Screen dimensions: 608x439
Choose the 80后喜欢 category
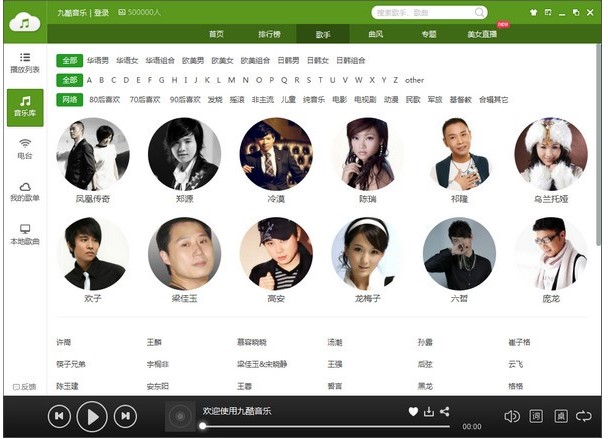(x=105, y=100)
